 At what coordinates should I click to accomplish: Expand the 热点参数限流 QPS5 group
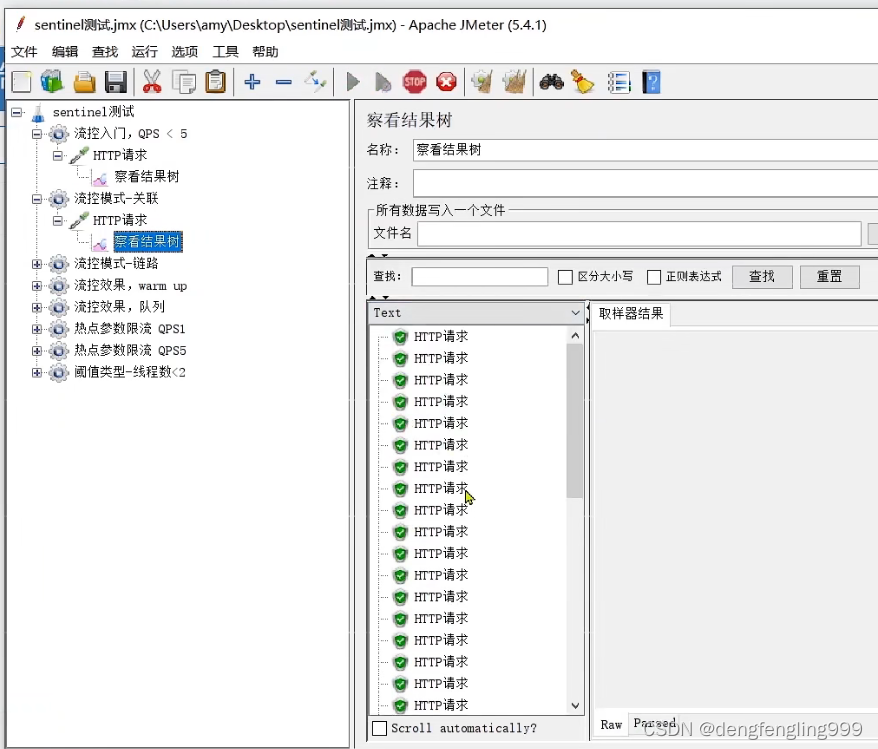tap(37, 351)
